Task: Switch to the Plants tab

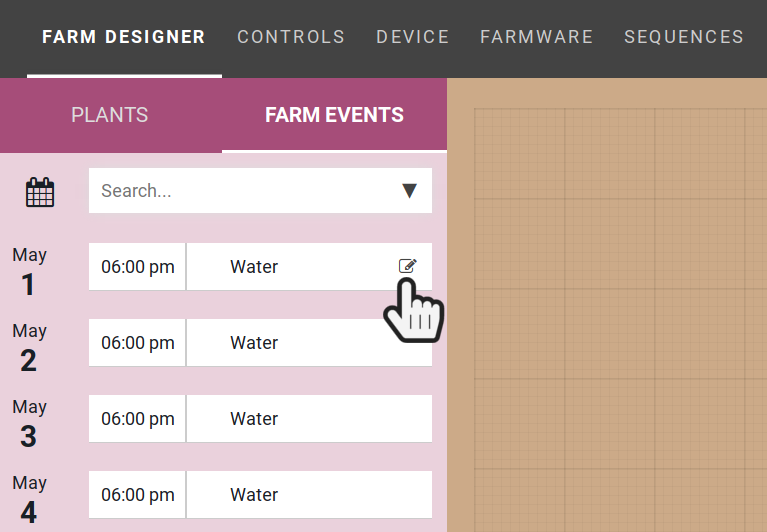Action: pyautogui.click(x=110, y=115)
